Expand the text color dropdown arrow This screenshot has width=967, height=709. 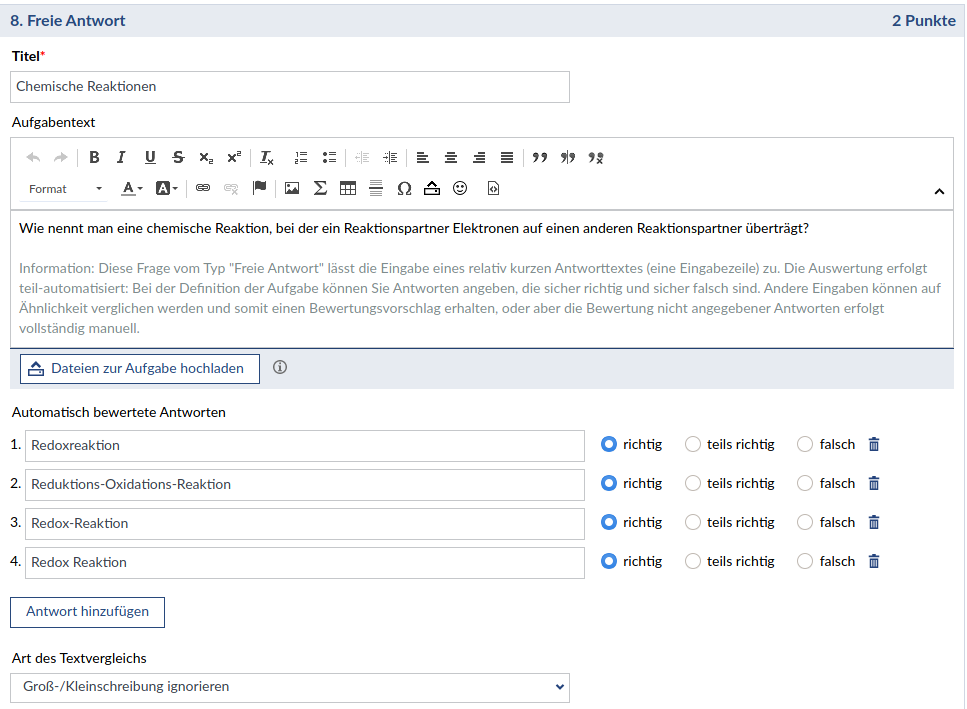pyautogui.click(x=140, y=189)
